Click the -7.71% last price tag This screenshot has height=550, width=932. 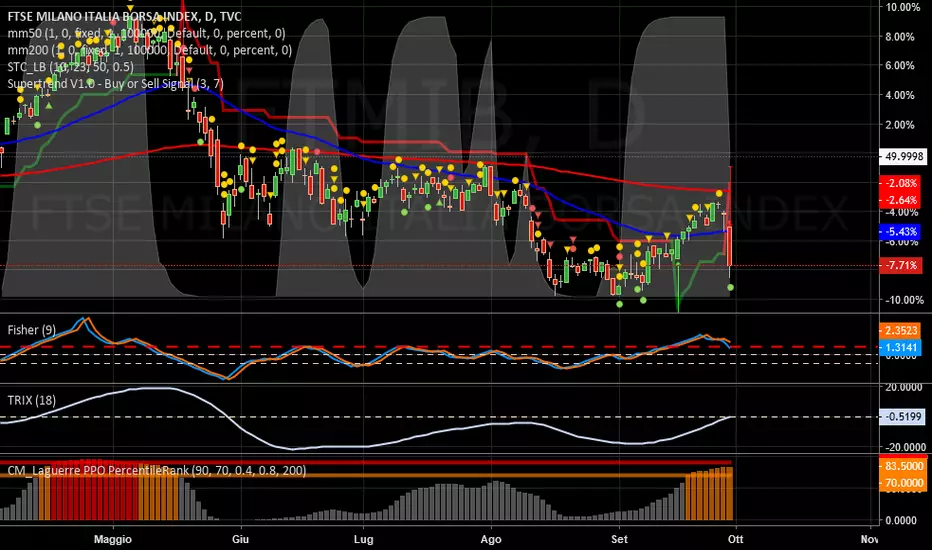[902, 265]
